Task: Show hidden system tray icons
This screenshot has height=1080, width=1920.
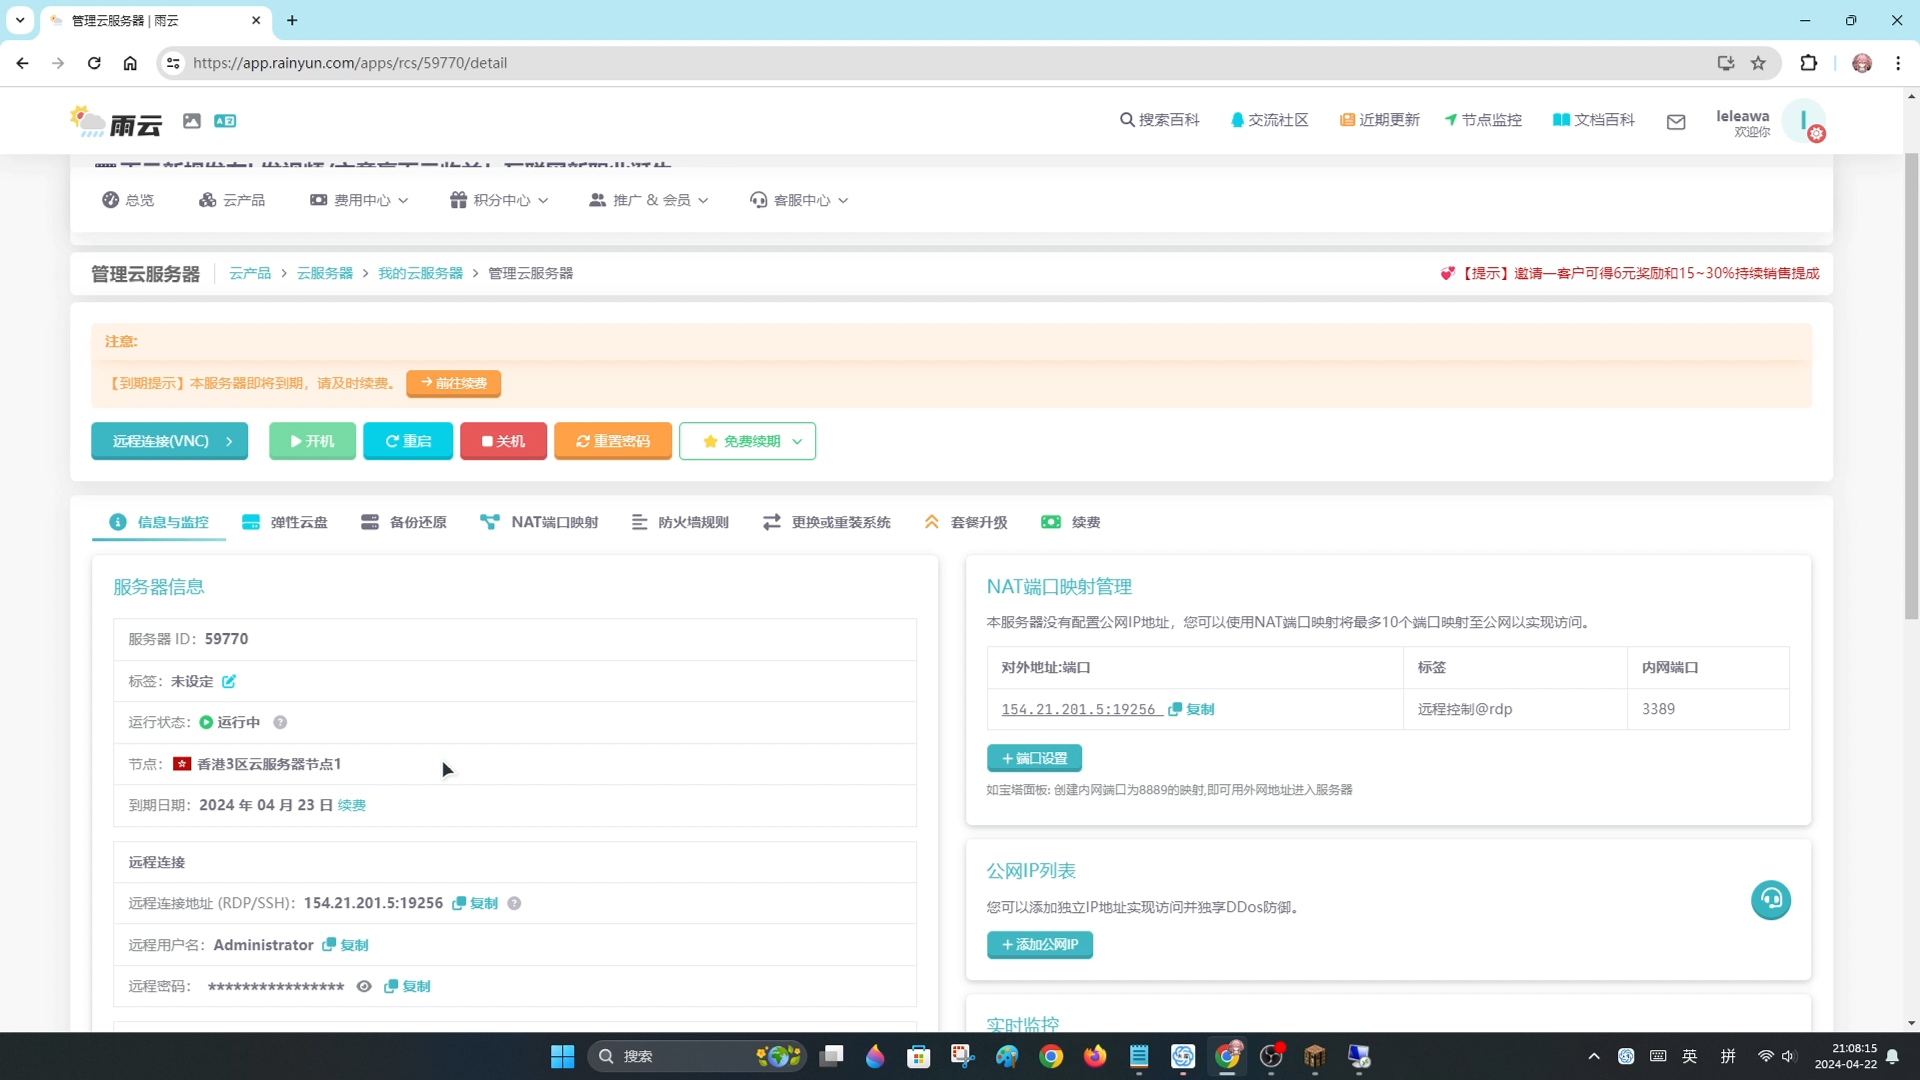Action: 1594,1056
